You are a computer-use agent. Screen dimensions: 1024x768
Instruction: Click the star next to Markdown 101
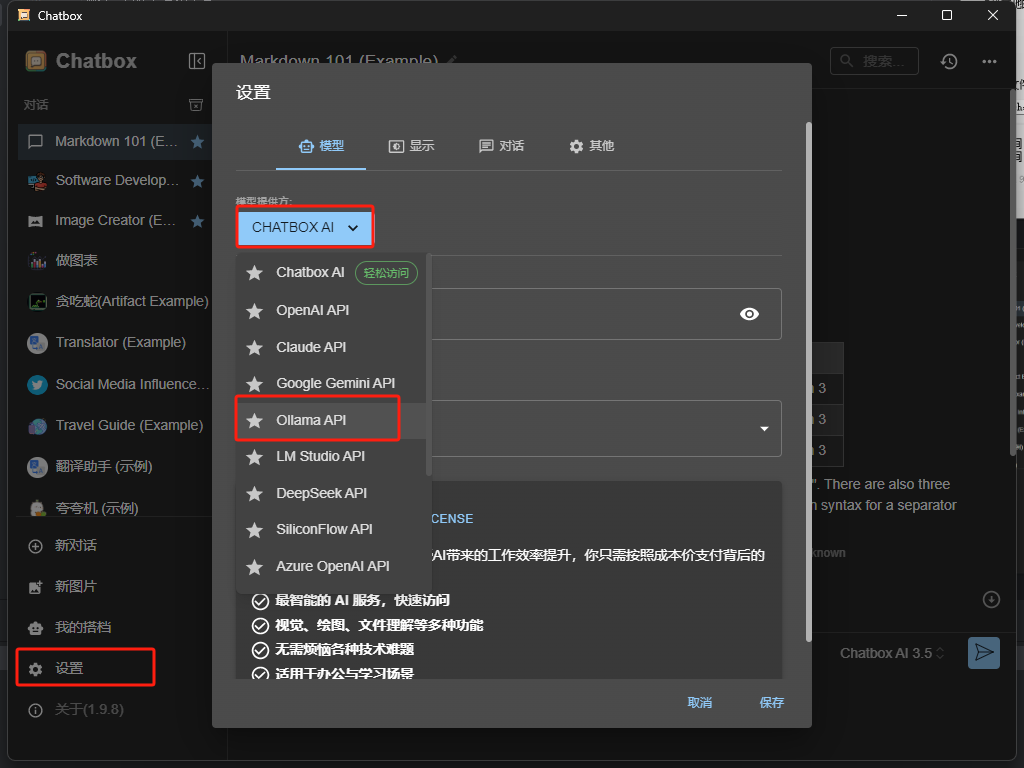coord(197,142)
